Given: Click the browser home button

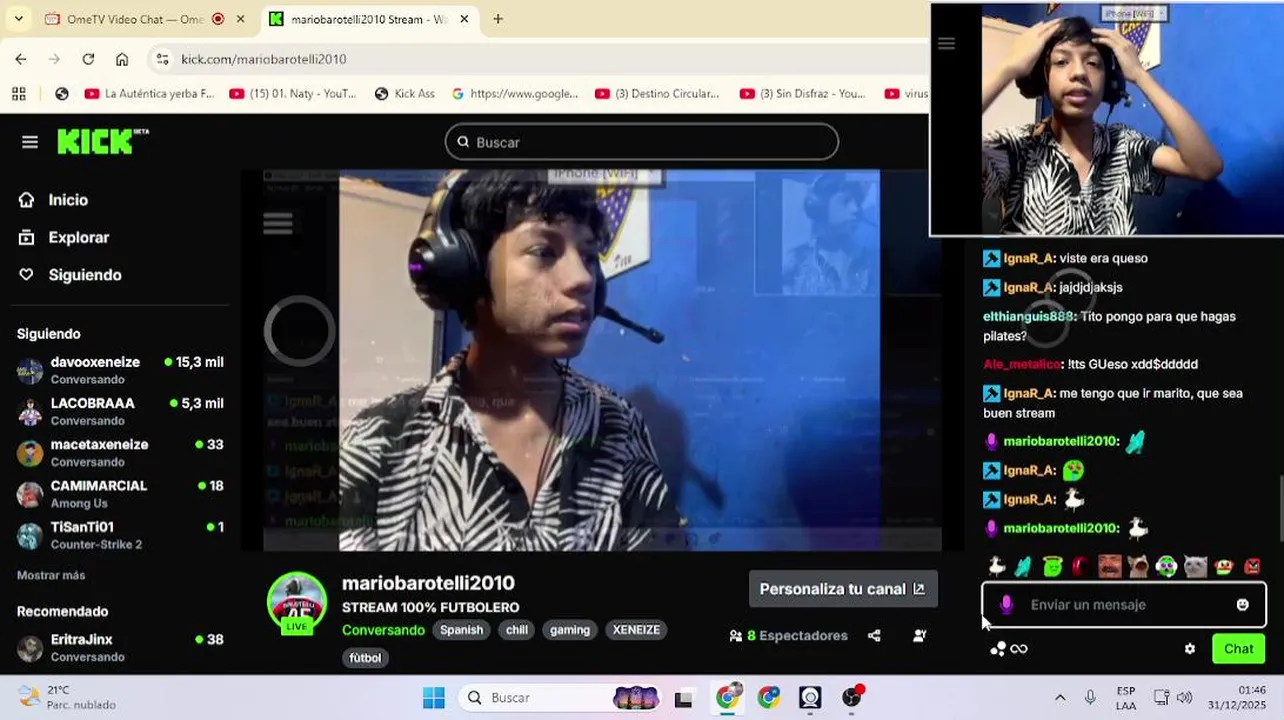Looking at the screenshot, I should point(122,59).
